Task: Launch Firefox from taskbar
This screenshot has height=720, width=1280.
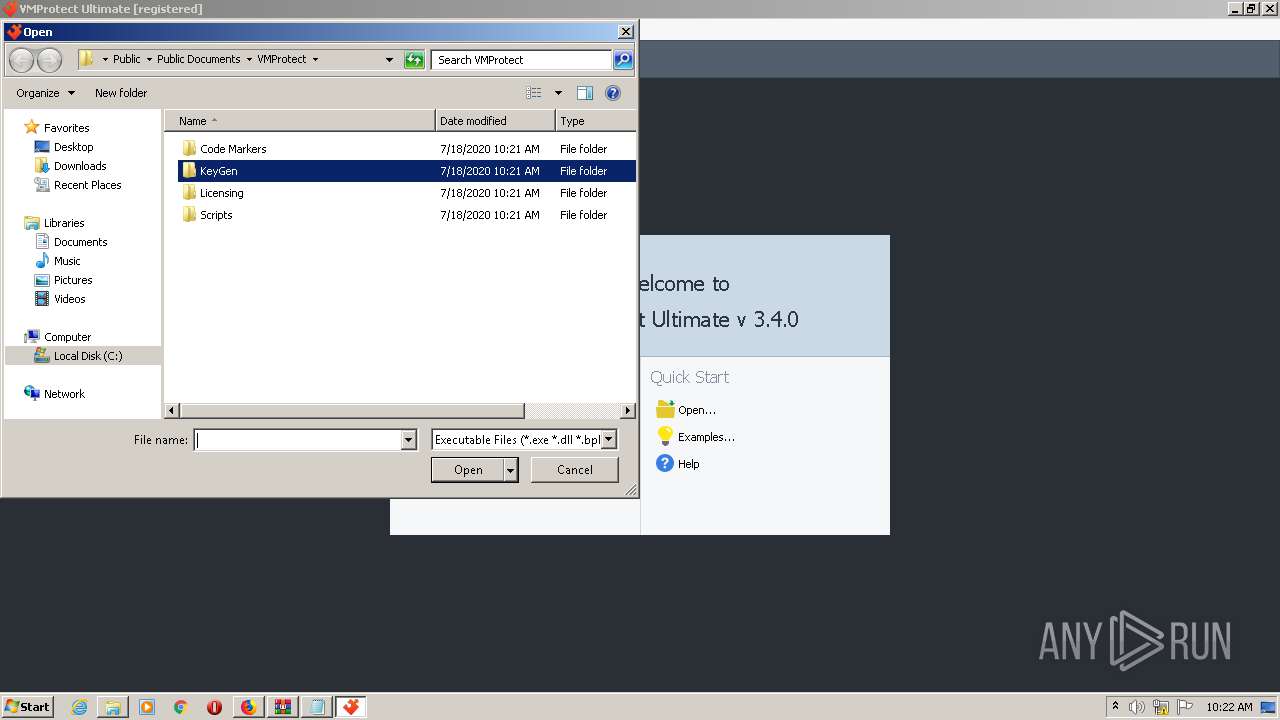Action: [x=248, y=707]
